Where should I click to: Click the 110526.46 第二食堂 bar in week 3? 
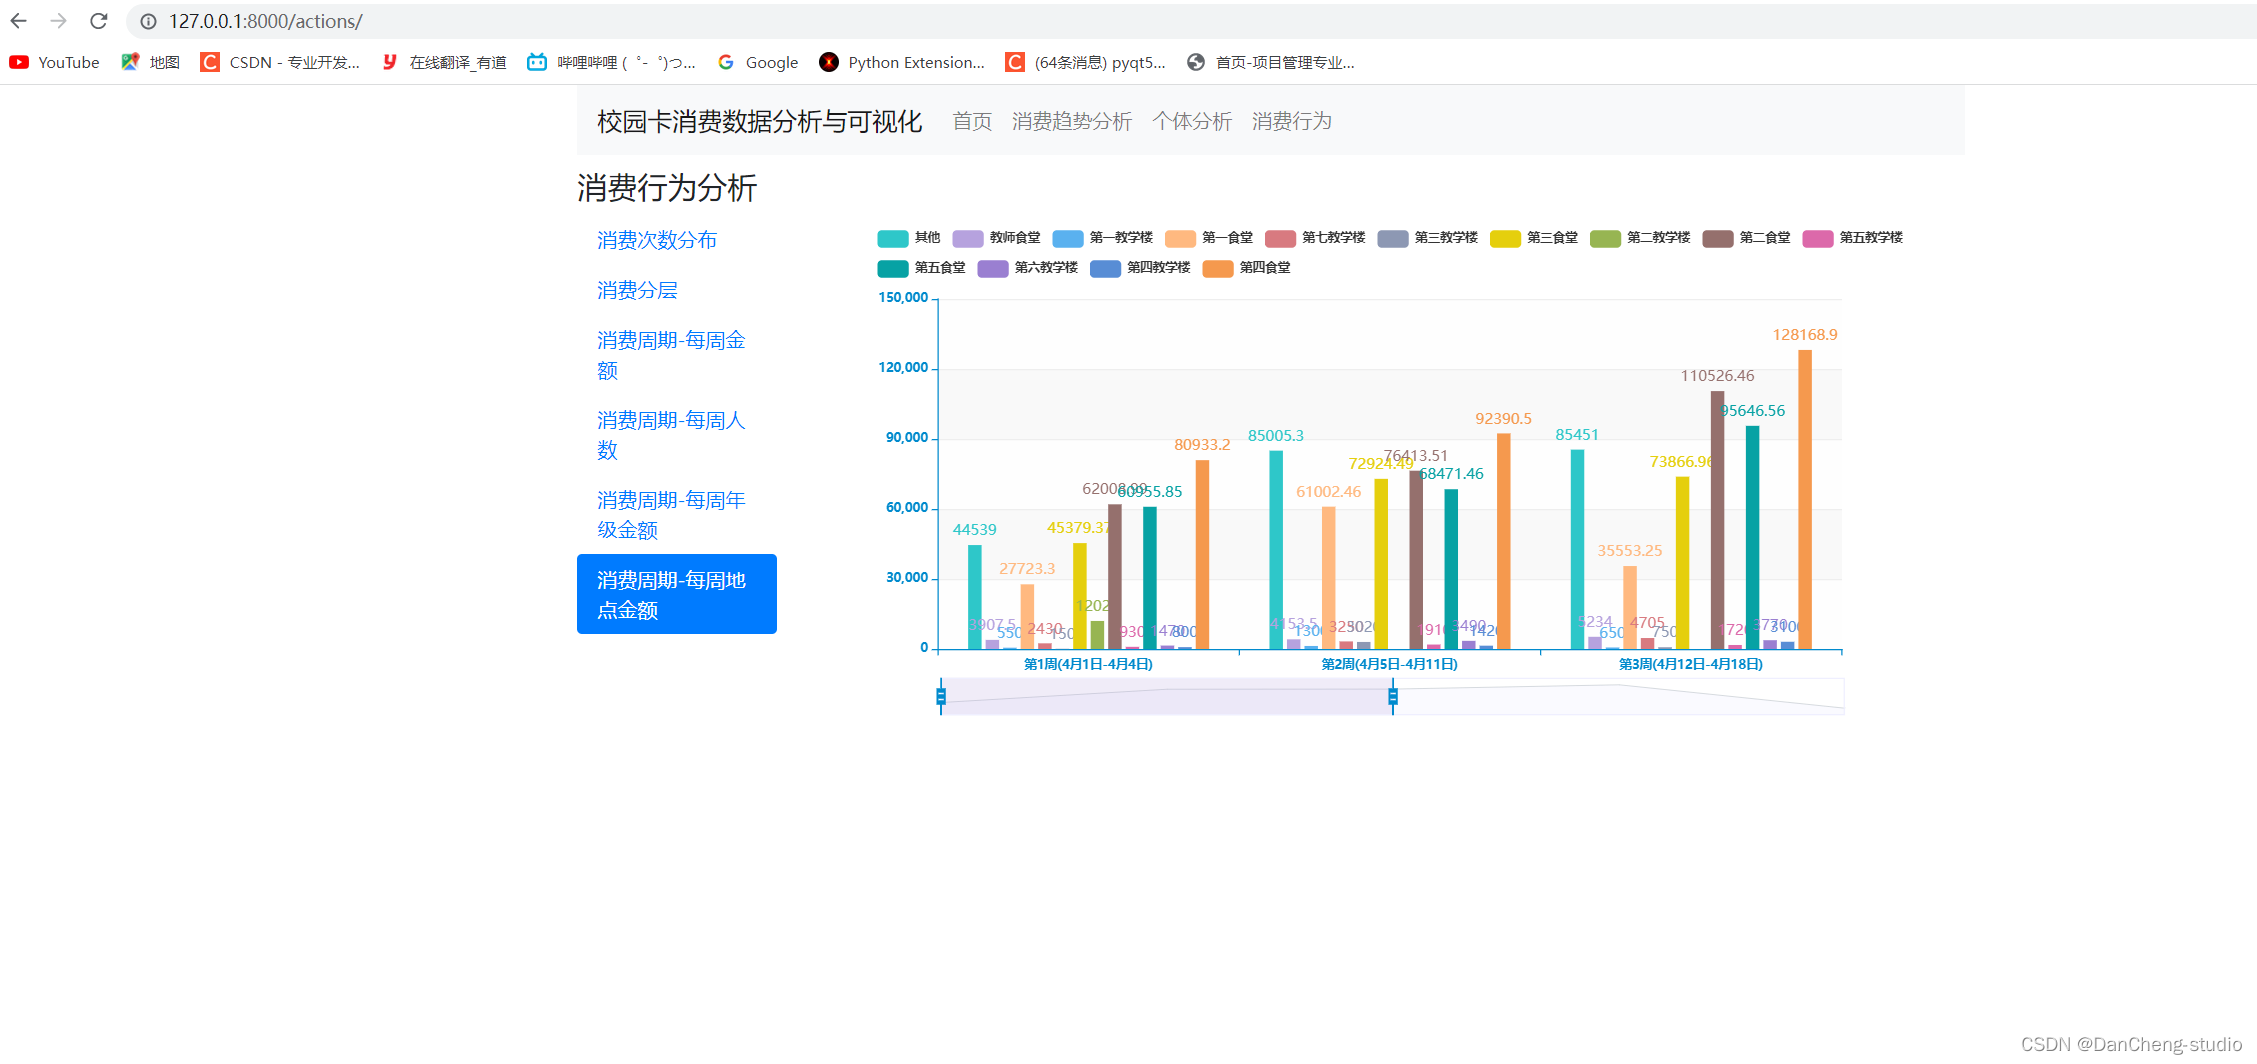point(1717,520)
